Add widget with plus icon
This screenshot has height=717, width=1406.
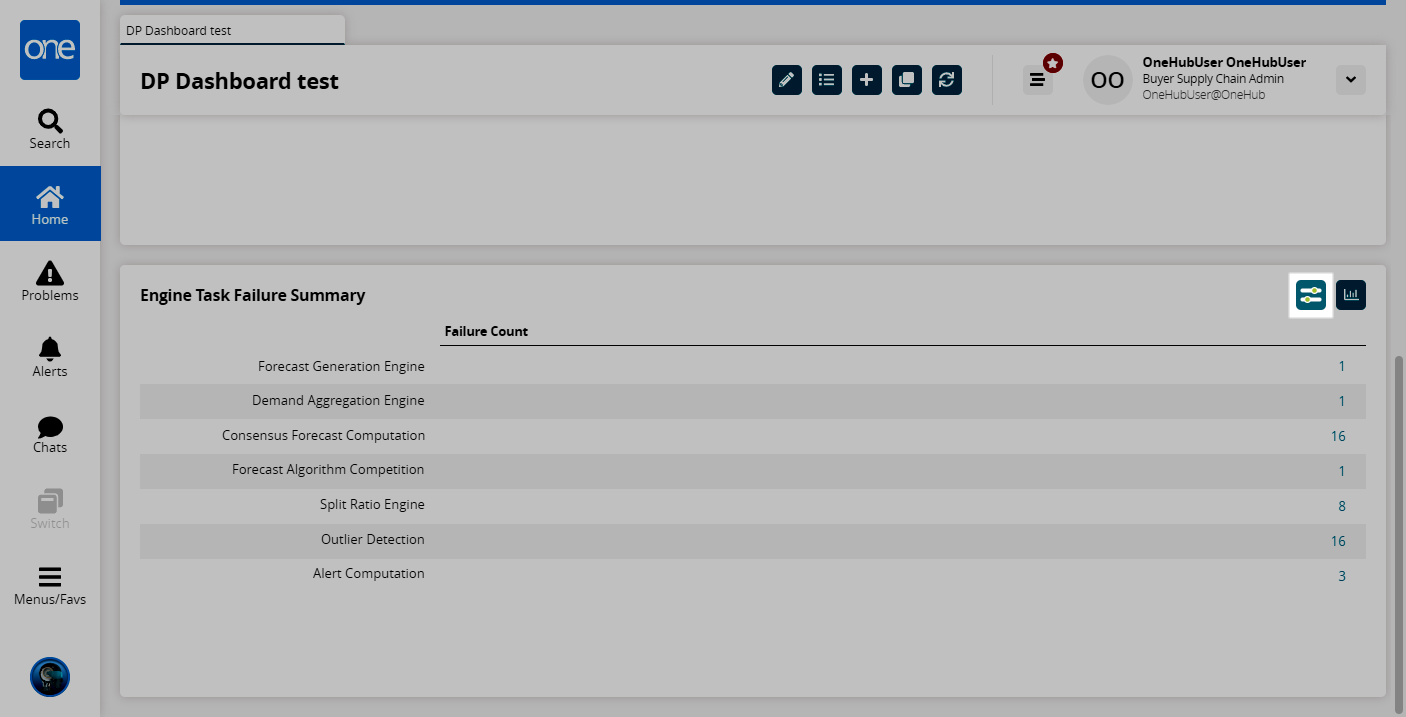867,80
